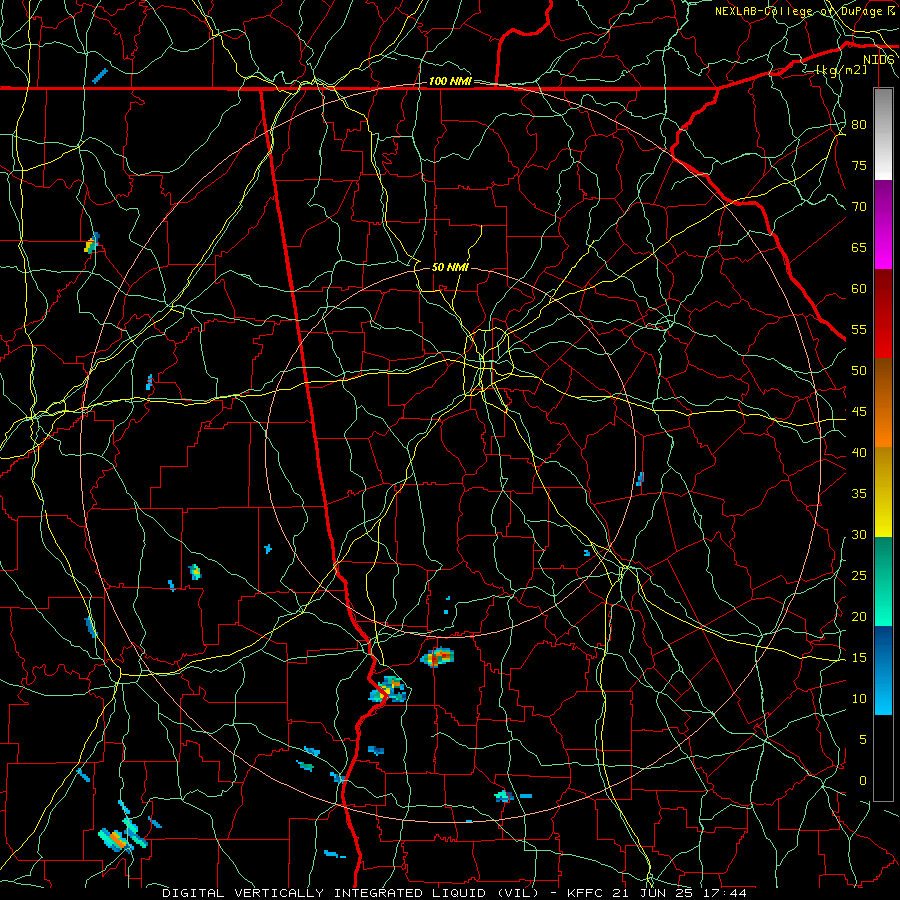Click the 65 value on the color scale
The height and width of the screenshot is (900, 900).
(x=859, y=248)
